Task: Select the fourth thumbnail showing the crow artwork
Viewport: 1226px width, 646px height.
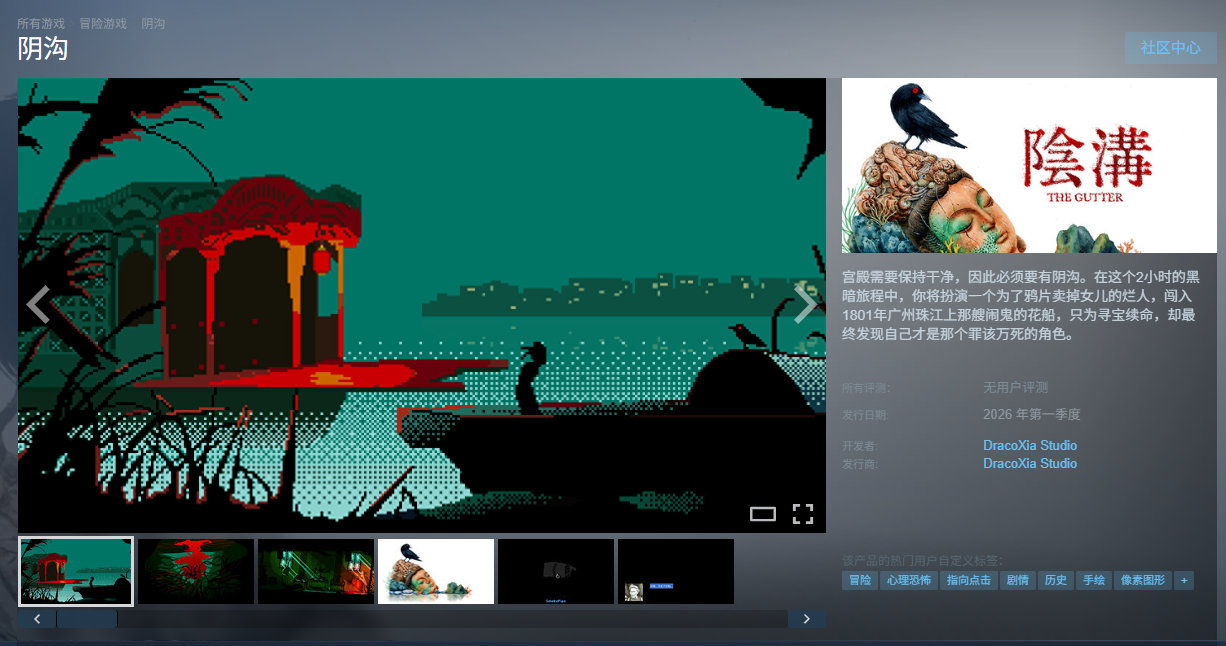Action: 435,571
